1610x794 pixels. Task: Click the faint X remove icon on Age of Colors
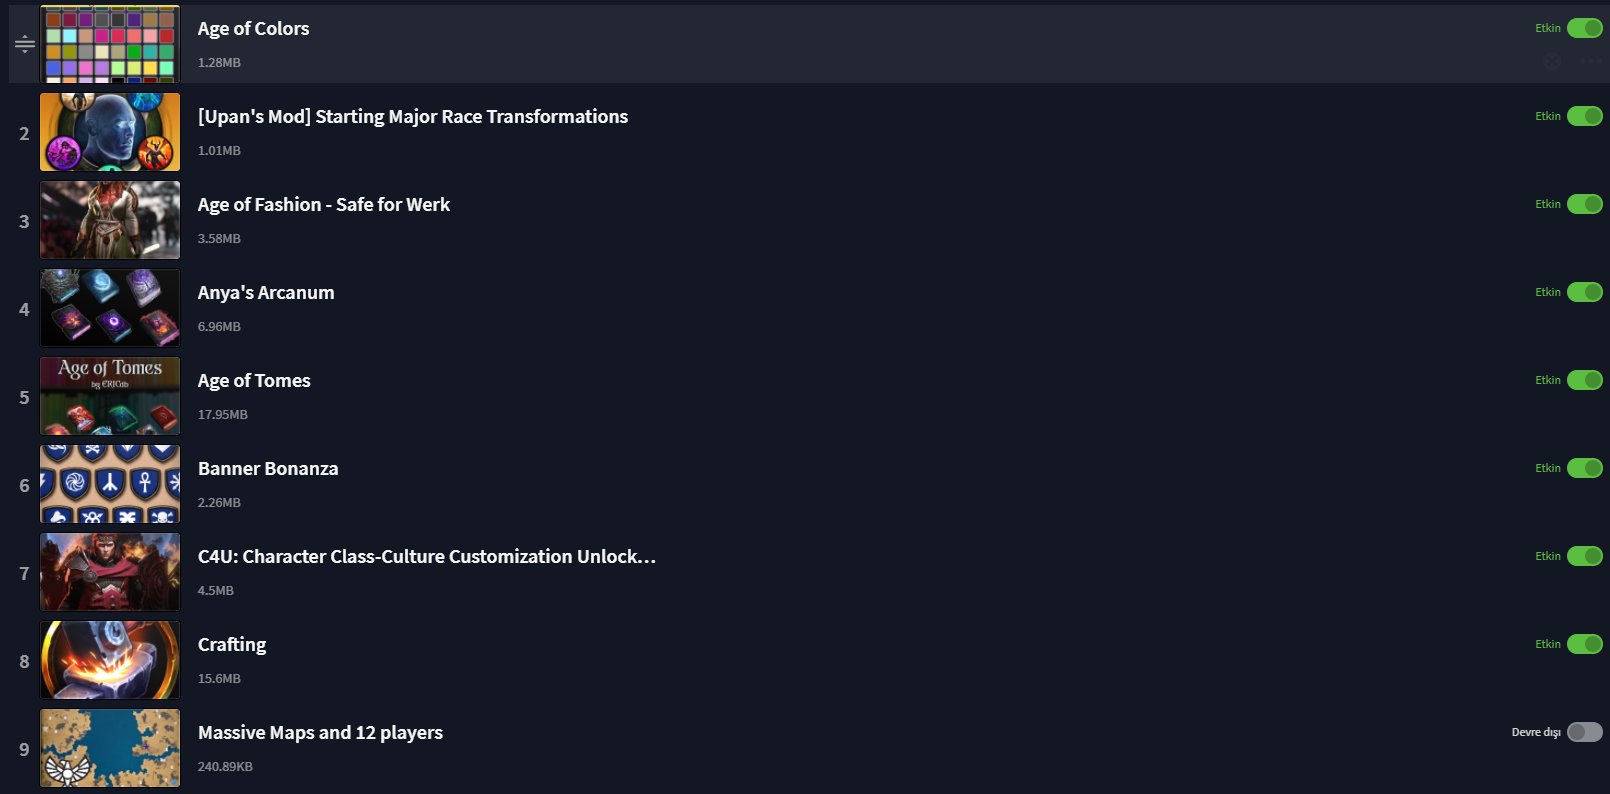pos(1552,61)
